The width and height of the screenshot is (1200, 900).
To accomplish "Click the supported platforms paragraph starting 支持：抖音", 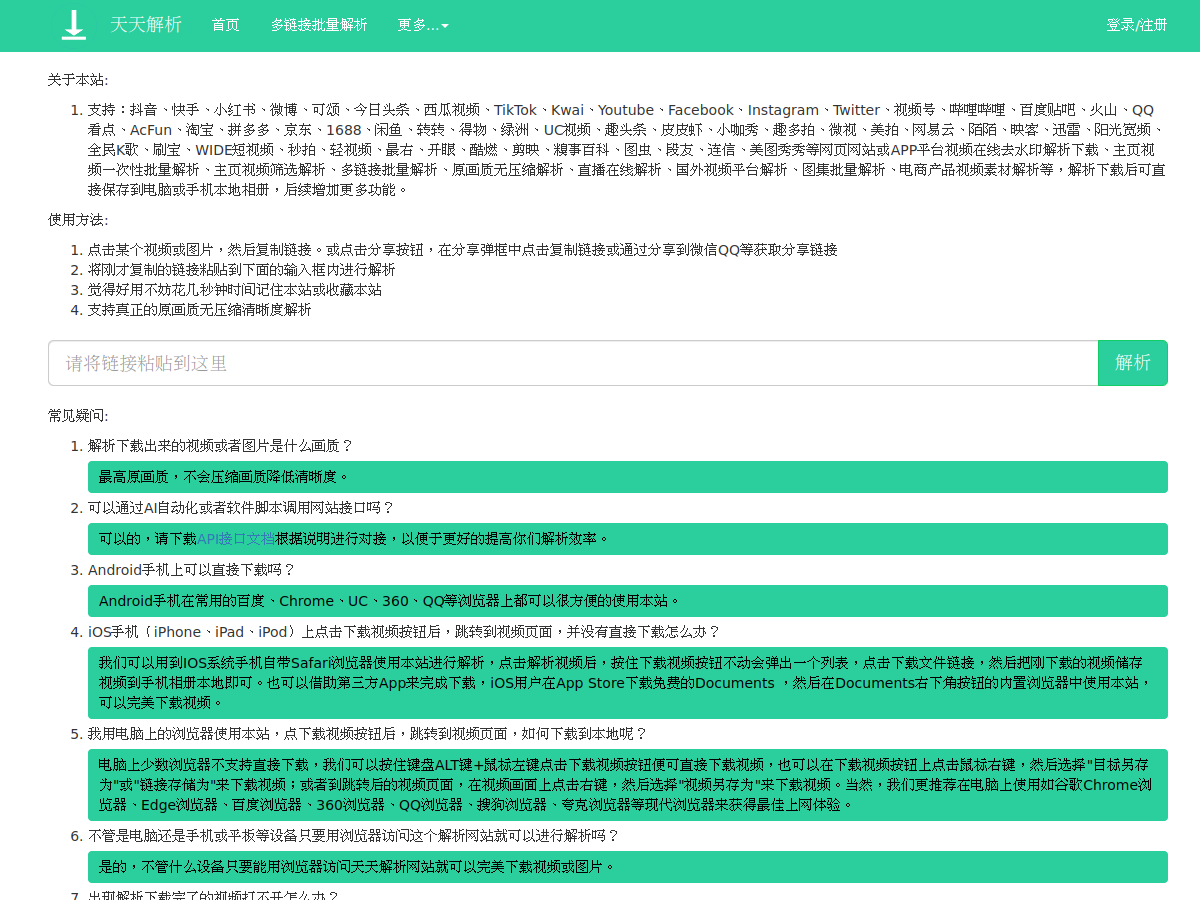I will tap(627, 150).
